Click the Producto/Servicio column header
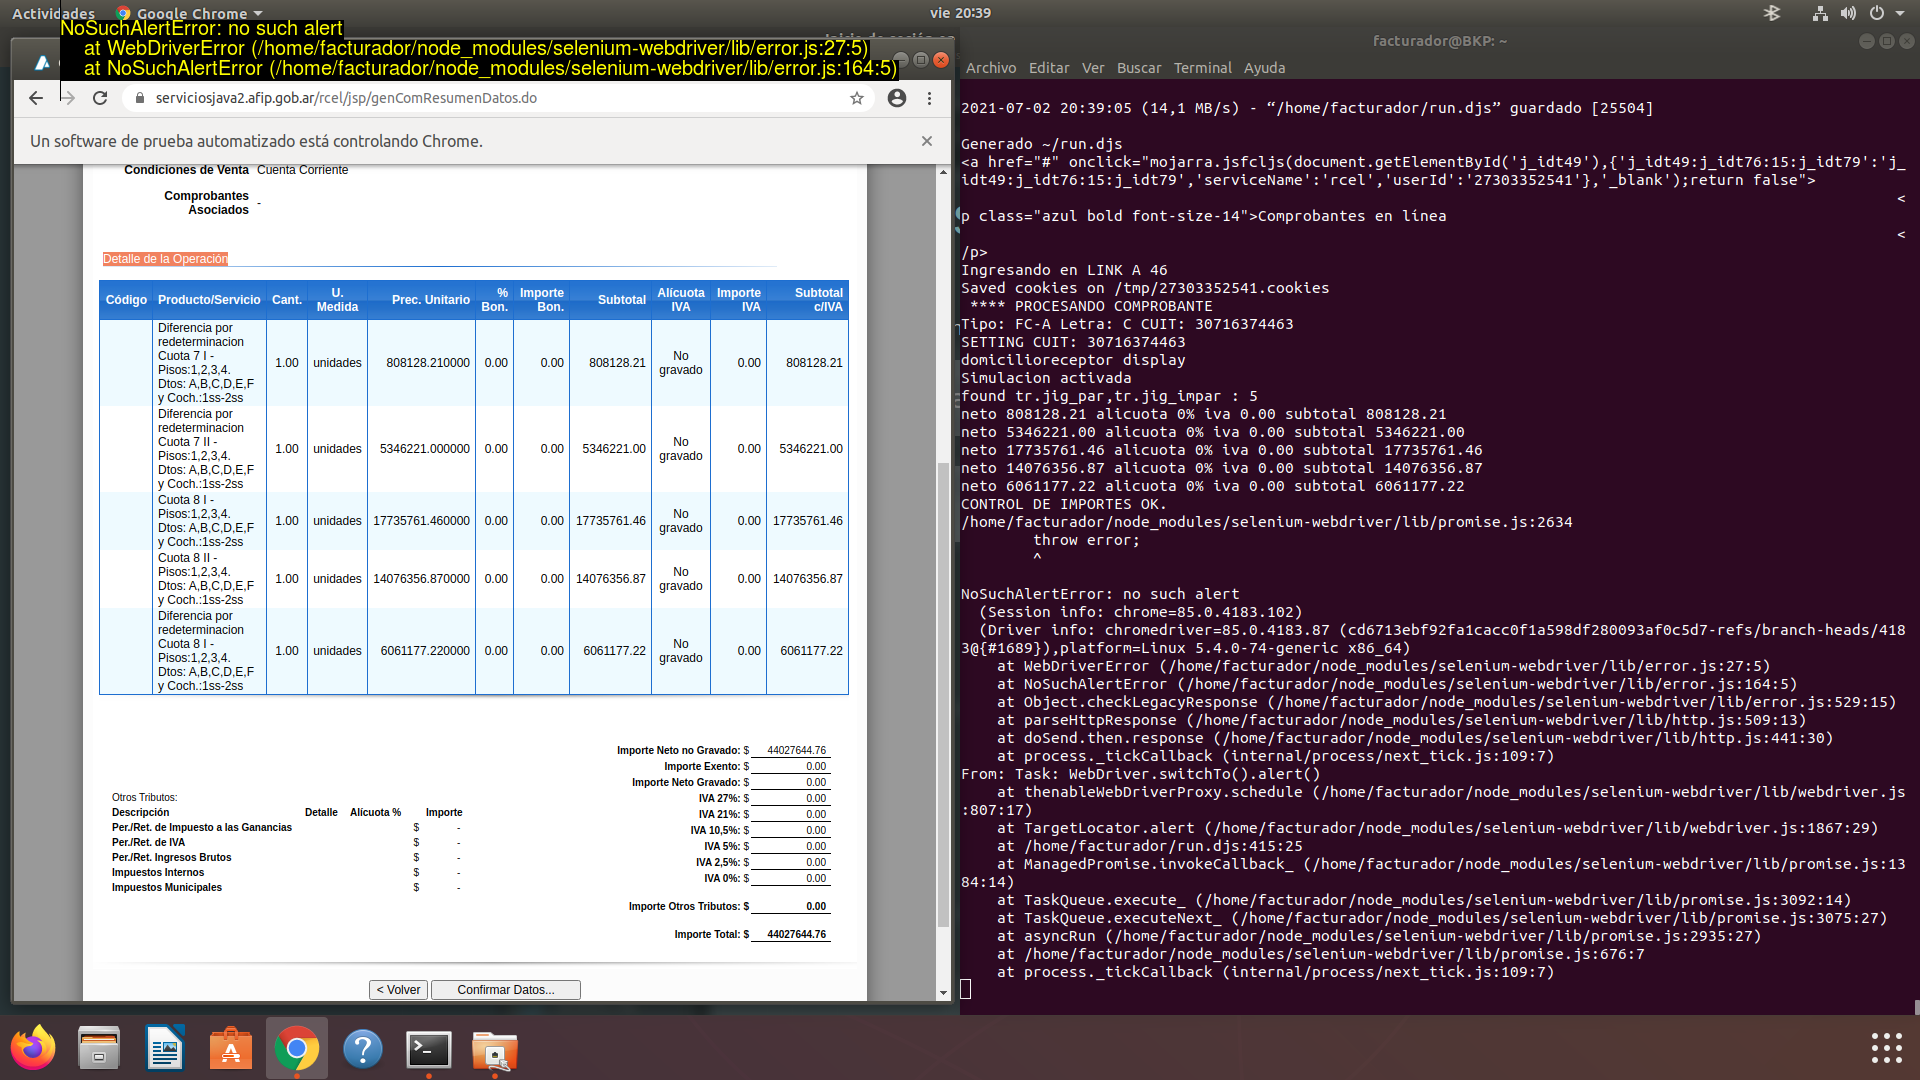This screenshot has width=1920, height=1080. click(209, 300)
